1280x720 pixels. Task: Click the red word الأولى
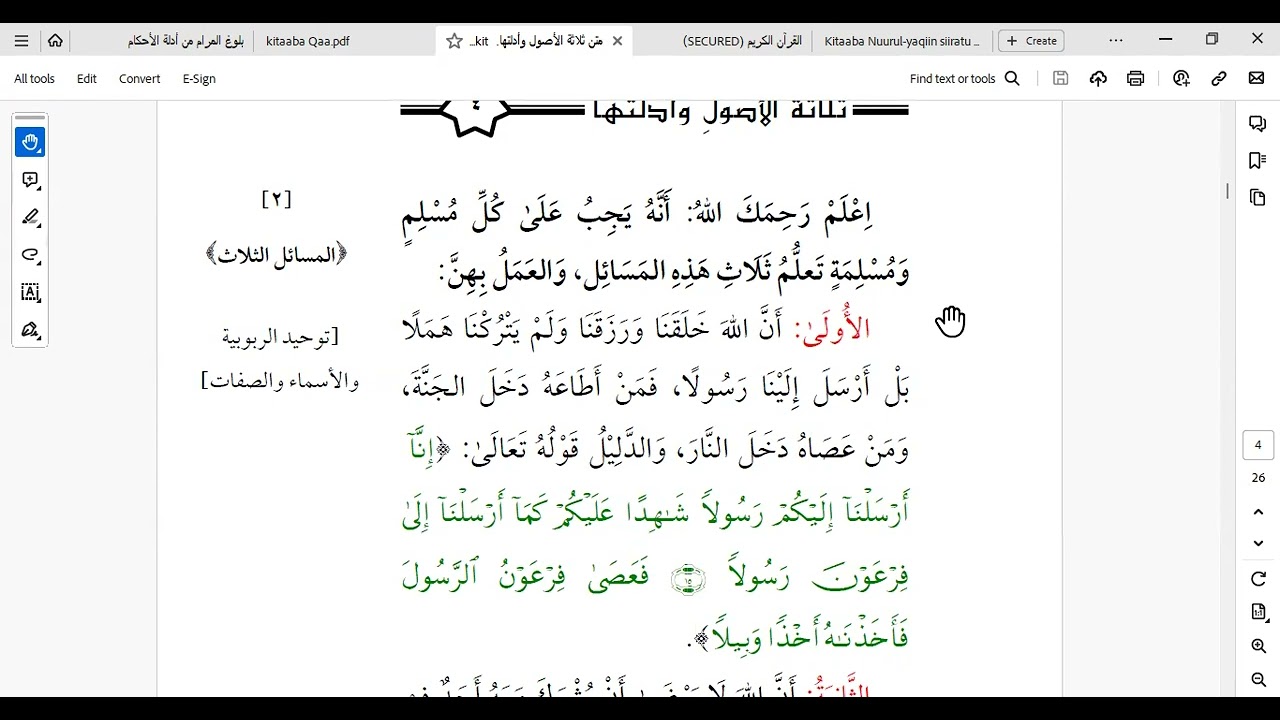[x=832, y=326]
